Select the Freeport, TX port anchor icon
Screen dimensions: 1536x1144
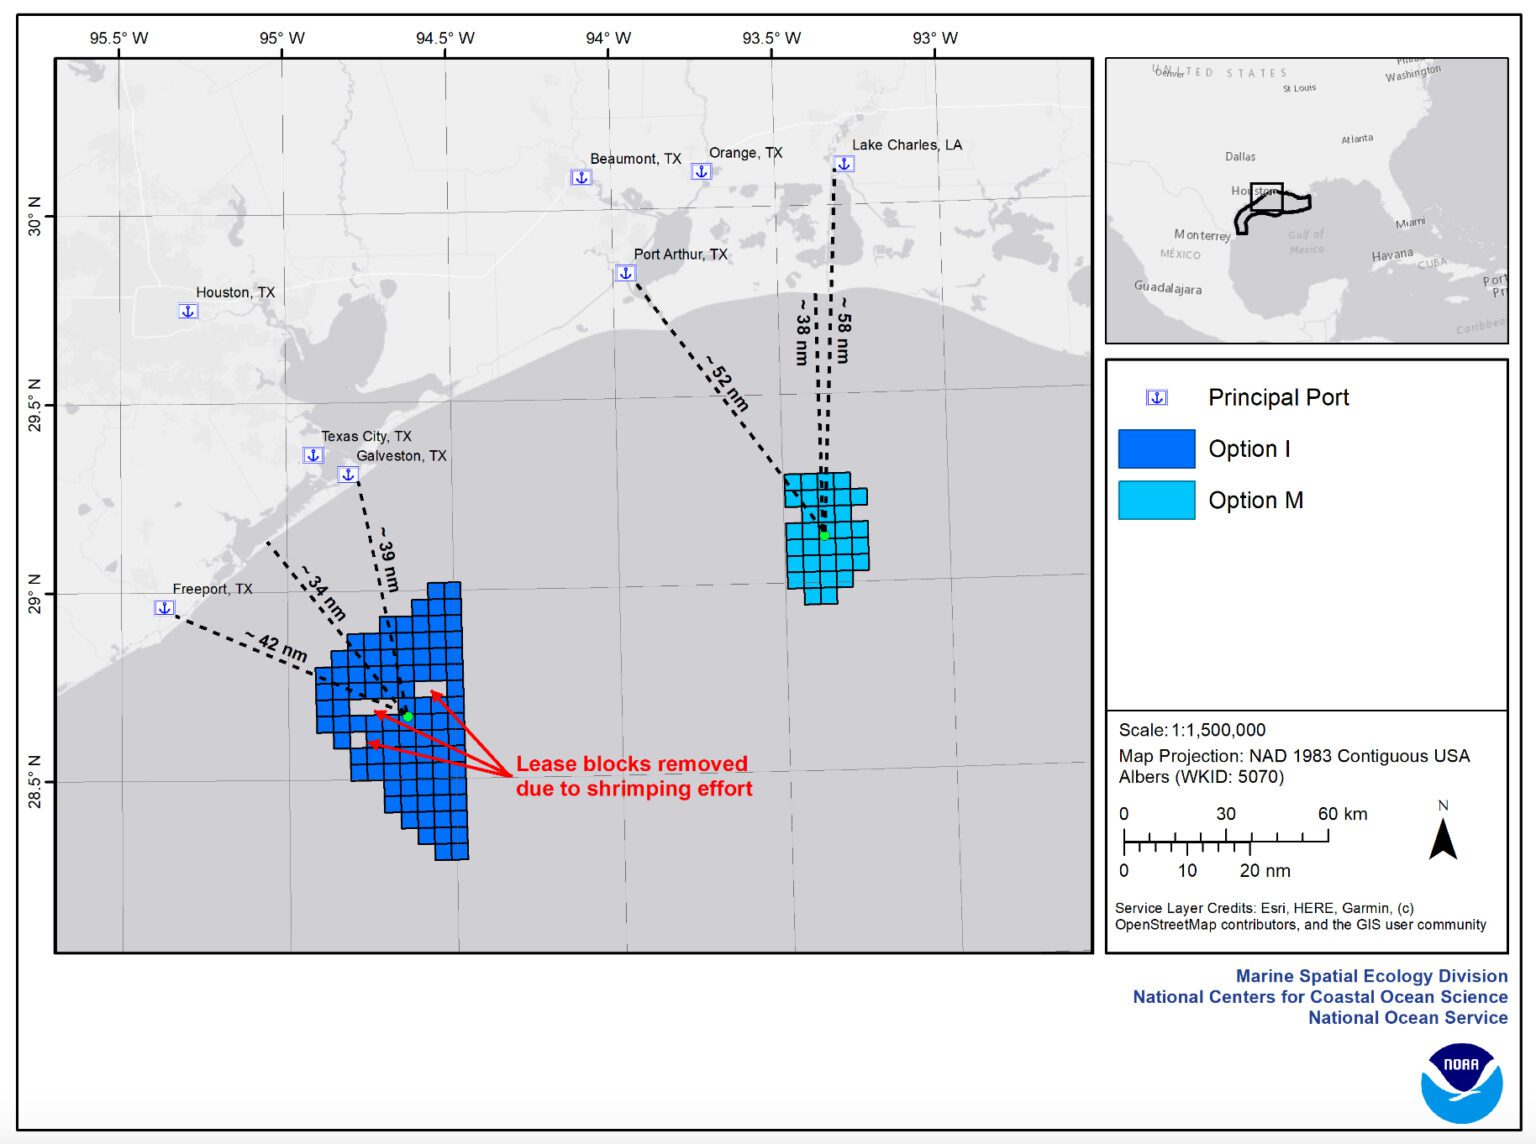[x=163, y=605]
